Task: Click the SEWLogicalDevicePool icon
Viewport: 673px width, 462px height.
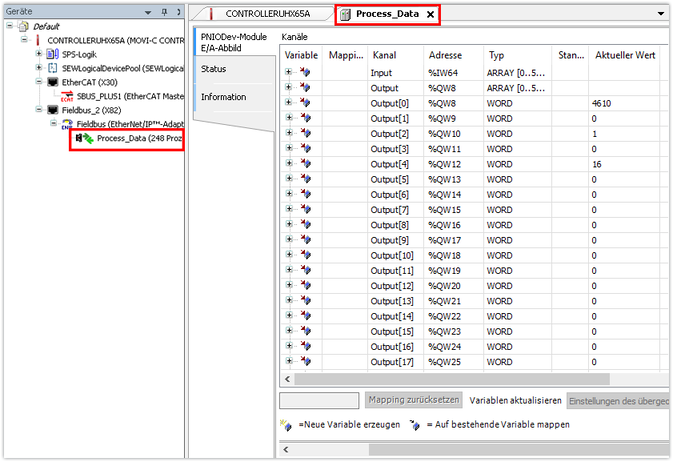Action: [x=53, y=68]
